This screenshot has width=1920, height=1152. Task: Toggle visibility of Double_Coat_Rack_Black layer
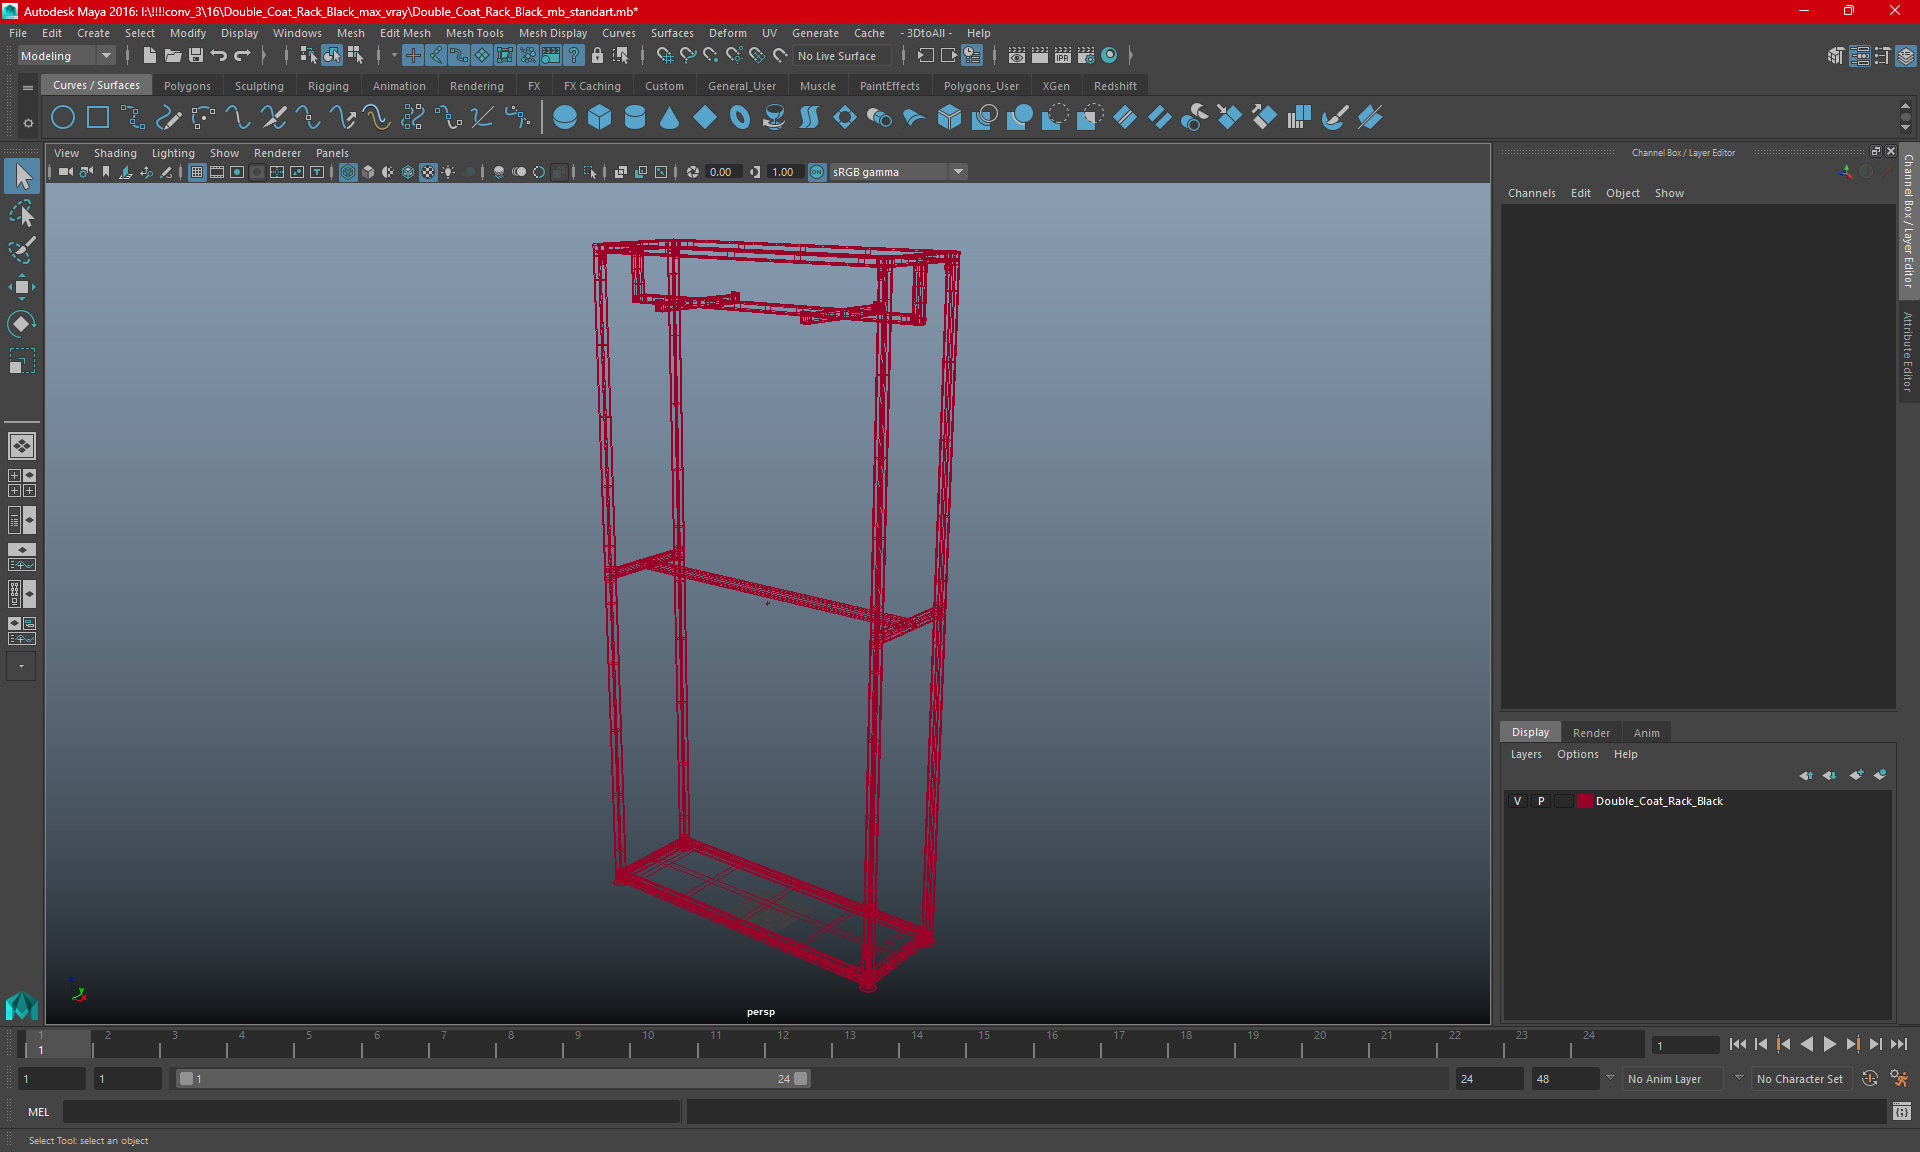[1517, 801]
